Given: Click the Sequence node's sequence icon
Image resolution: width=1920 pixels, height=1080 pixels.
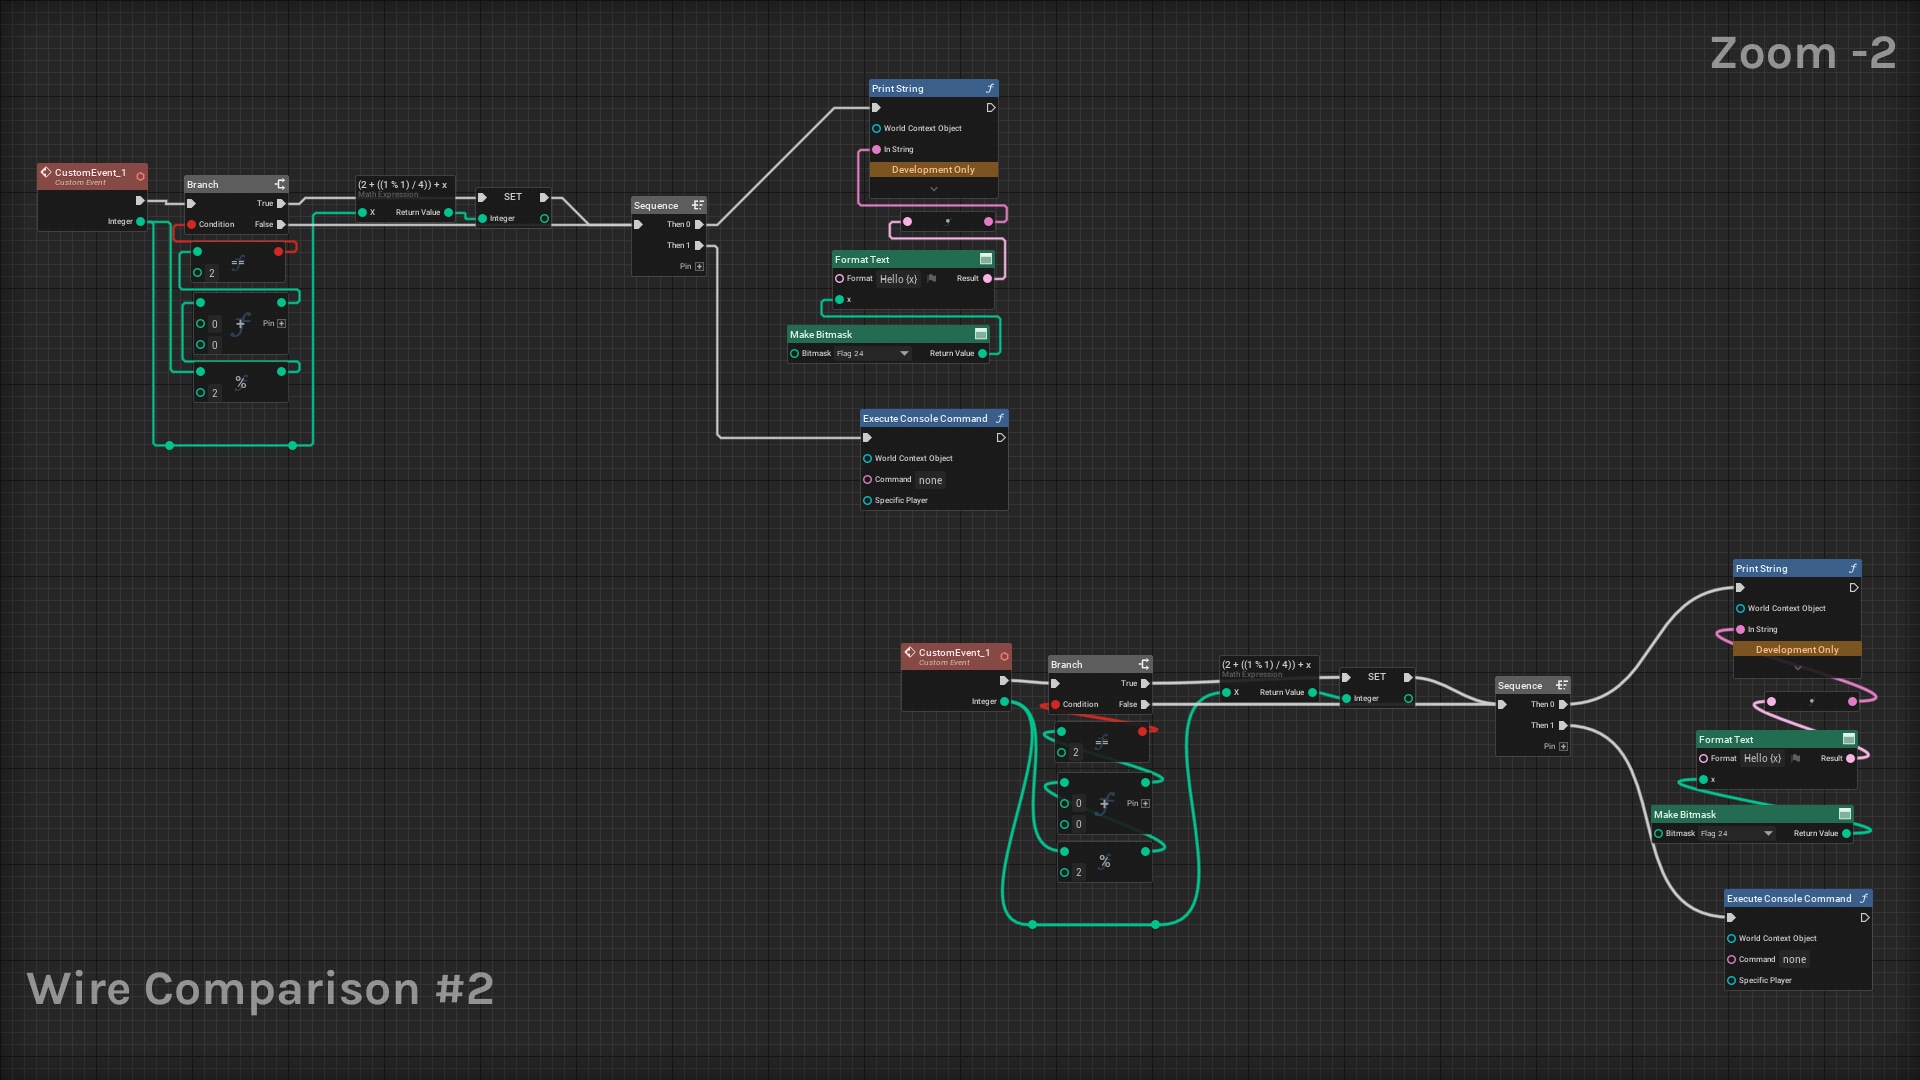Looking at the screenshot, I should (697, 205).
